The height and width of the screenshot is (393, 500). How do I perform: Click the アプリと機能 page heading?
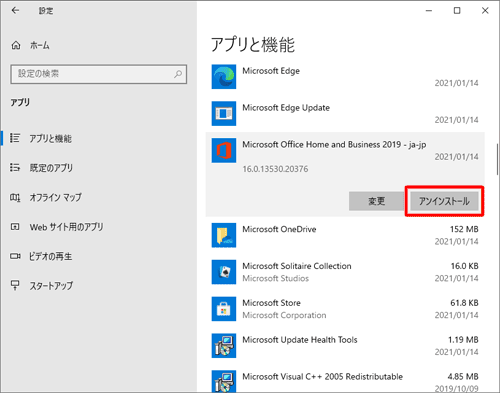pyautogui.click(x=253, y=44)
